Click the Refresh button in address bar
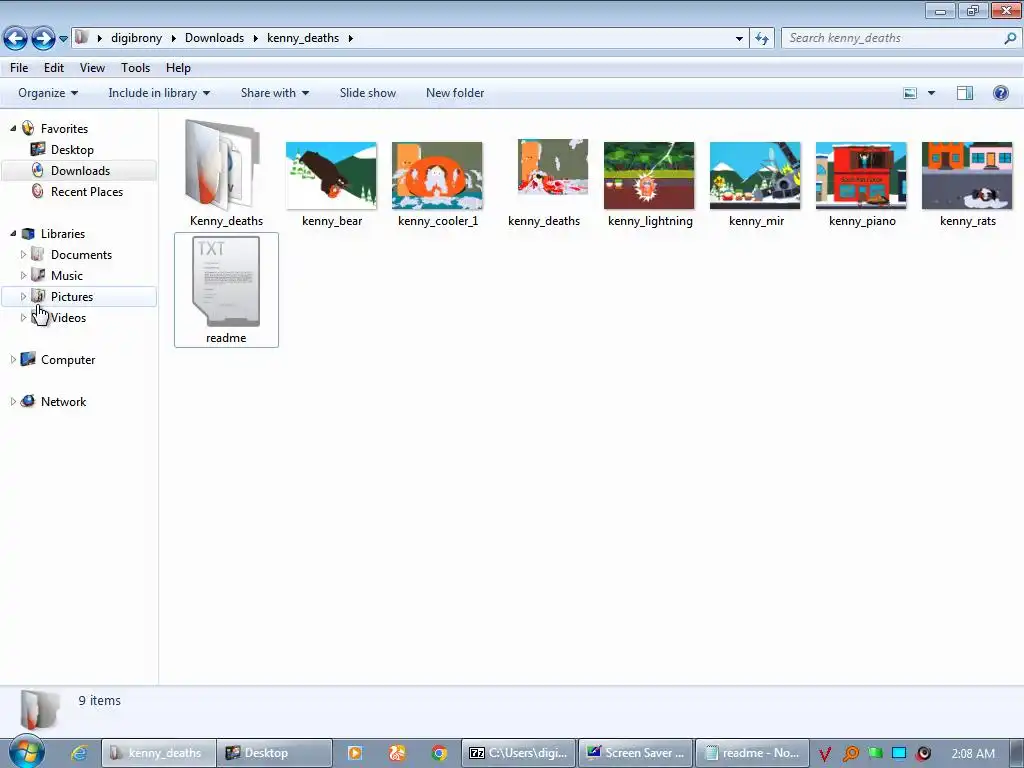The image size is (1024, 768). (761, 39)
